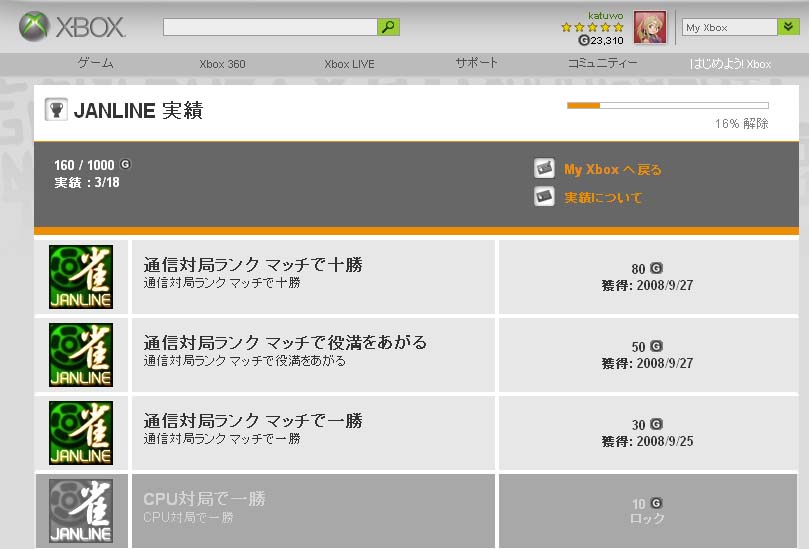Click the 実績について link
This screenshot has width=809, height=549.
click(x=603, y=197)
